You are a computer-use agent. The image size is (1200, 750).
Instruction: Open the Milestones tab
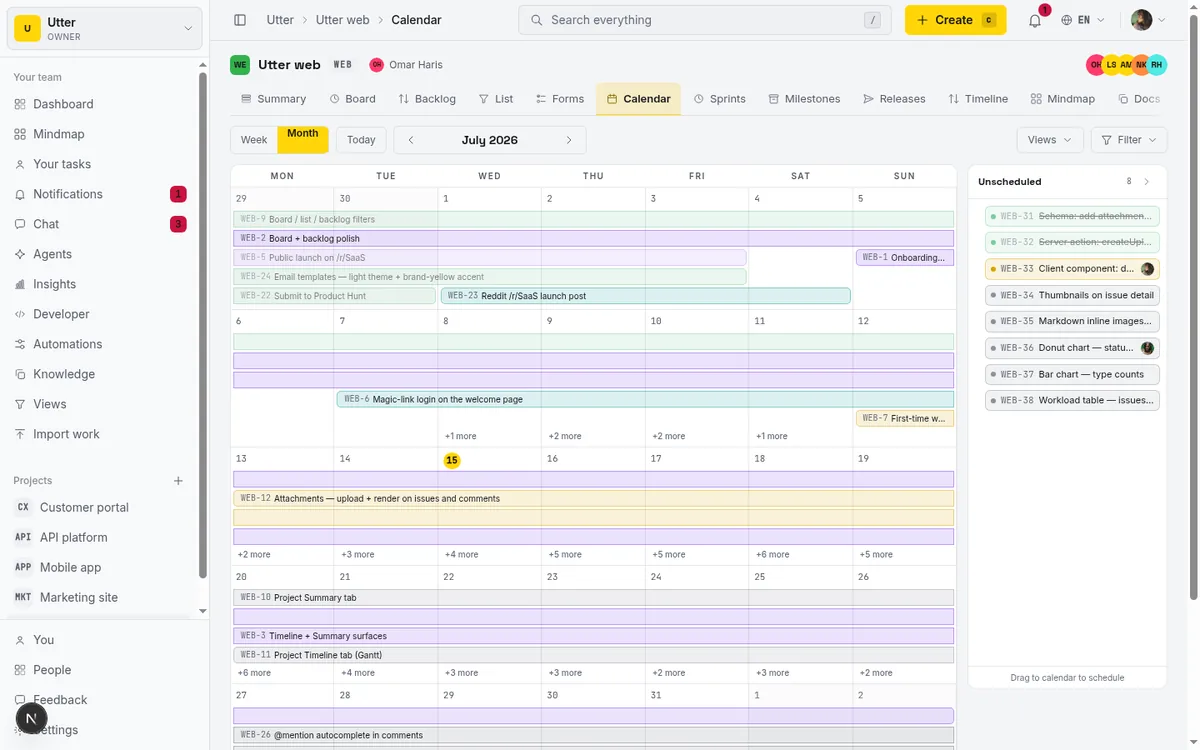point(804,99)
